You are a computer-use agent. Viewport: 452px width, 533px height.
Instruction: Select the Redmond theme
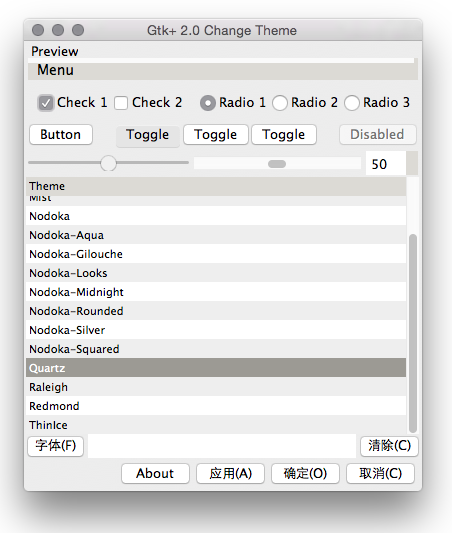point(216,406)
